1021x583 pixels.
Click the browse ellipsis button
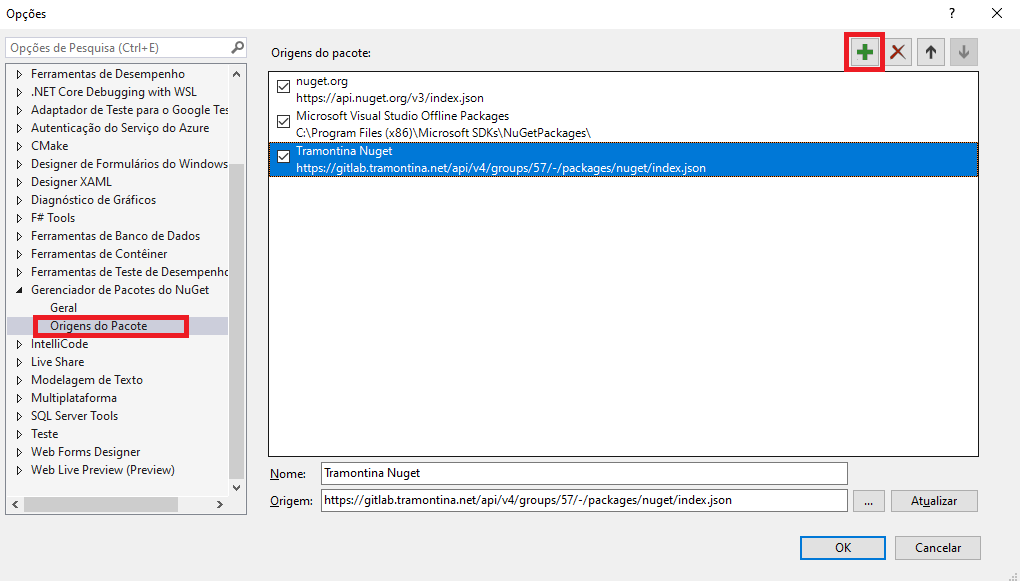pos(866,501)
